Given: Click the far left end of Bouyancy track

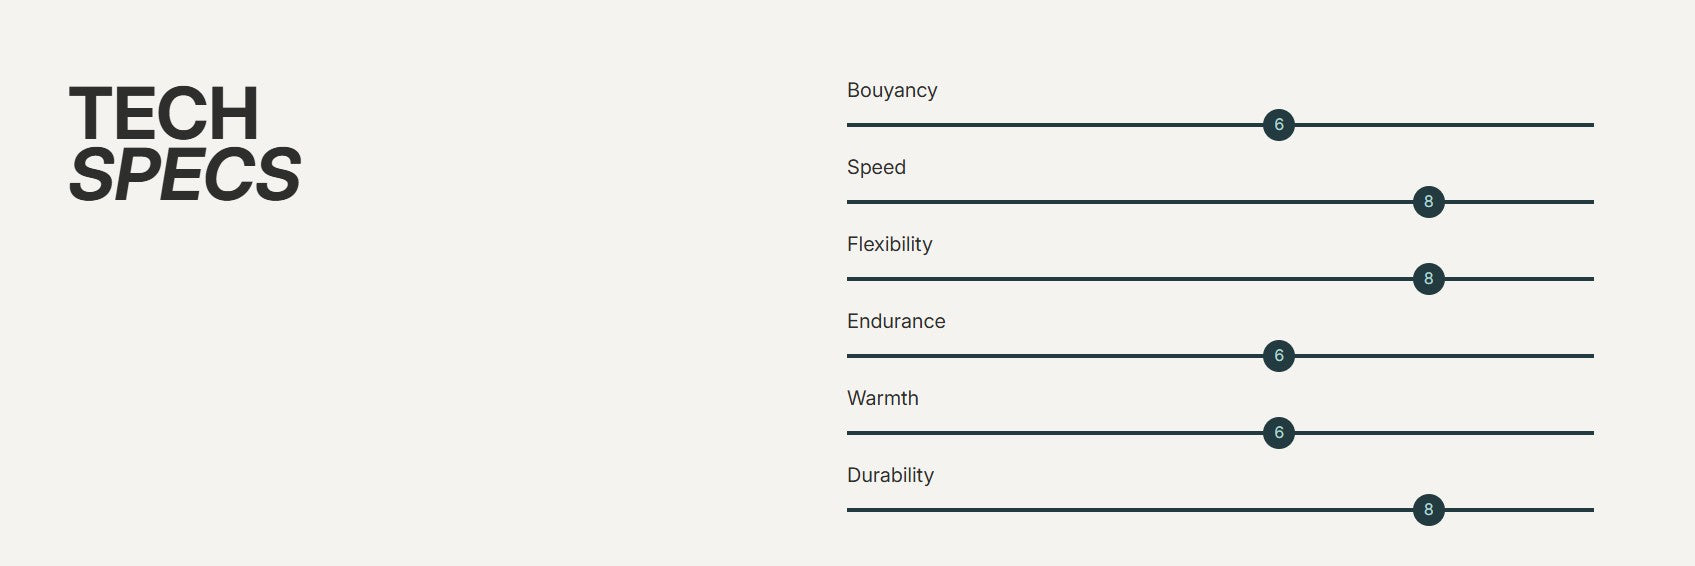Looking at the screenshot, I should click(850, 125).
